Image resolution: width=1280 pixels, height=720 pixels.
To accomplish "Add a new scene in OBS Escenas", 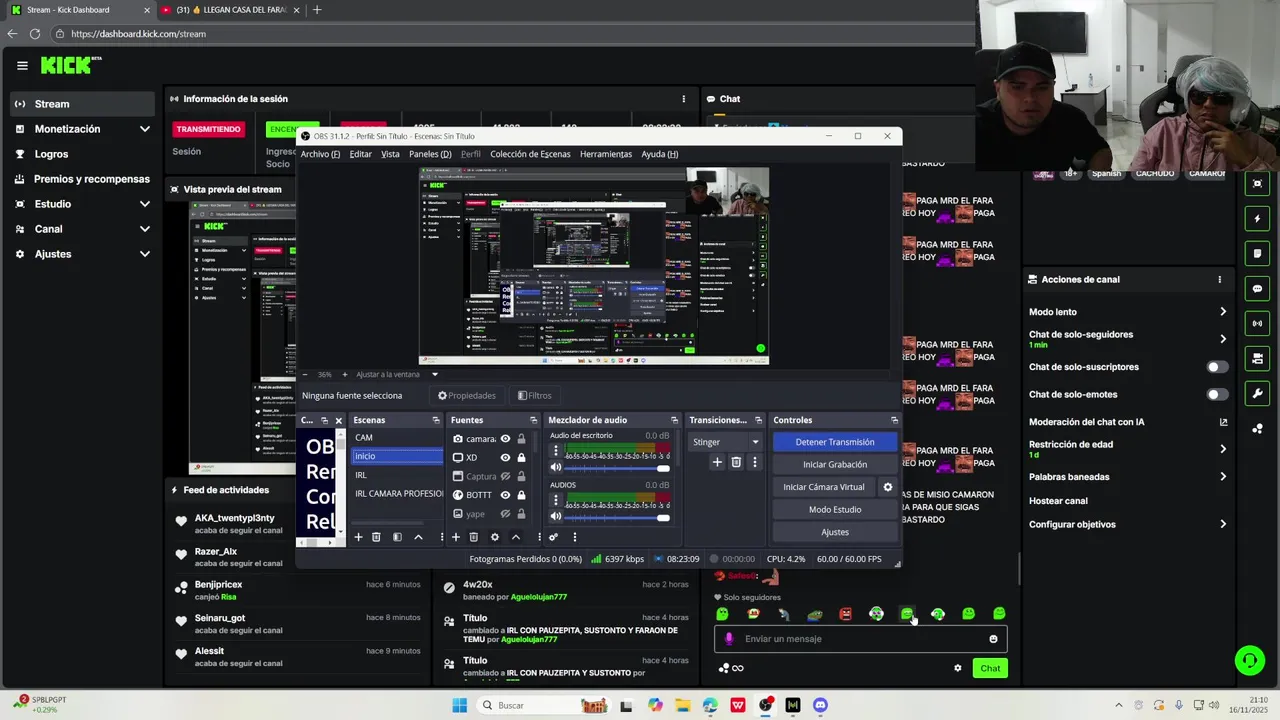I will 358,537.
